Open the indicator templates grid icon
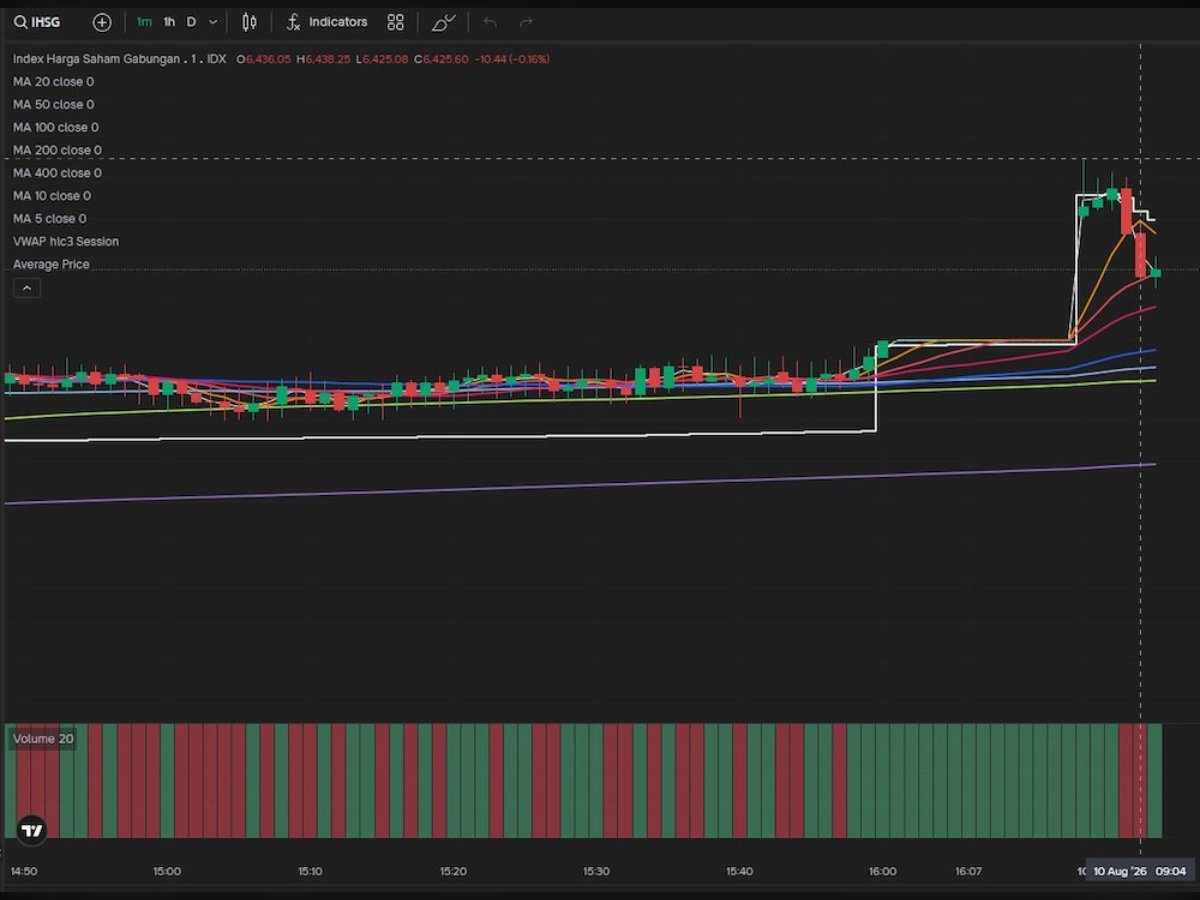This screenshot has height=900, width=1200. click(x=396, y=21)
